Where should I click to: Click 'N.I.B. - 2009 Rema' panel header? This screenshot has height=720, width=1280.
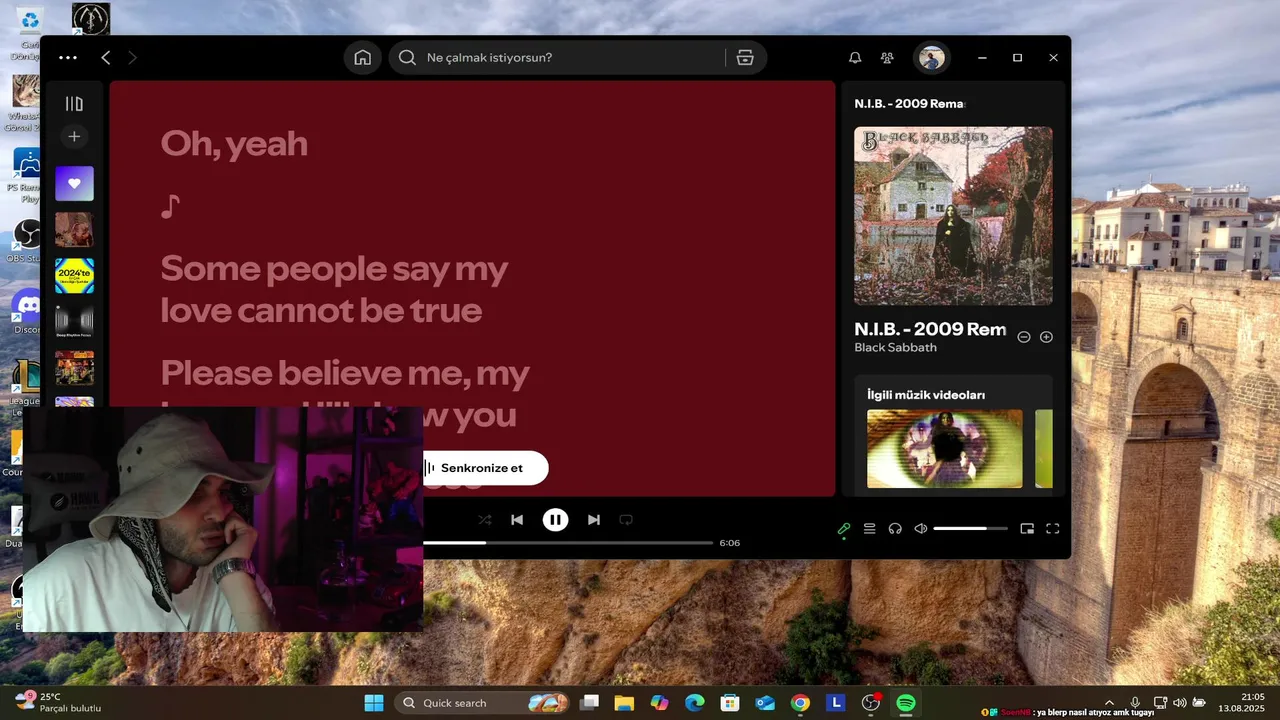909,104
